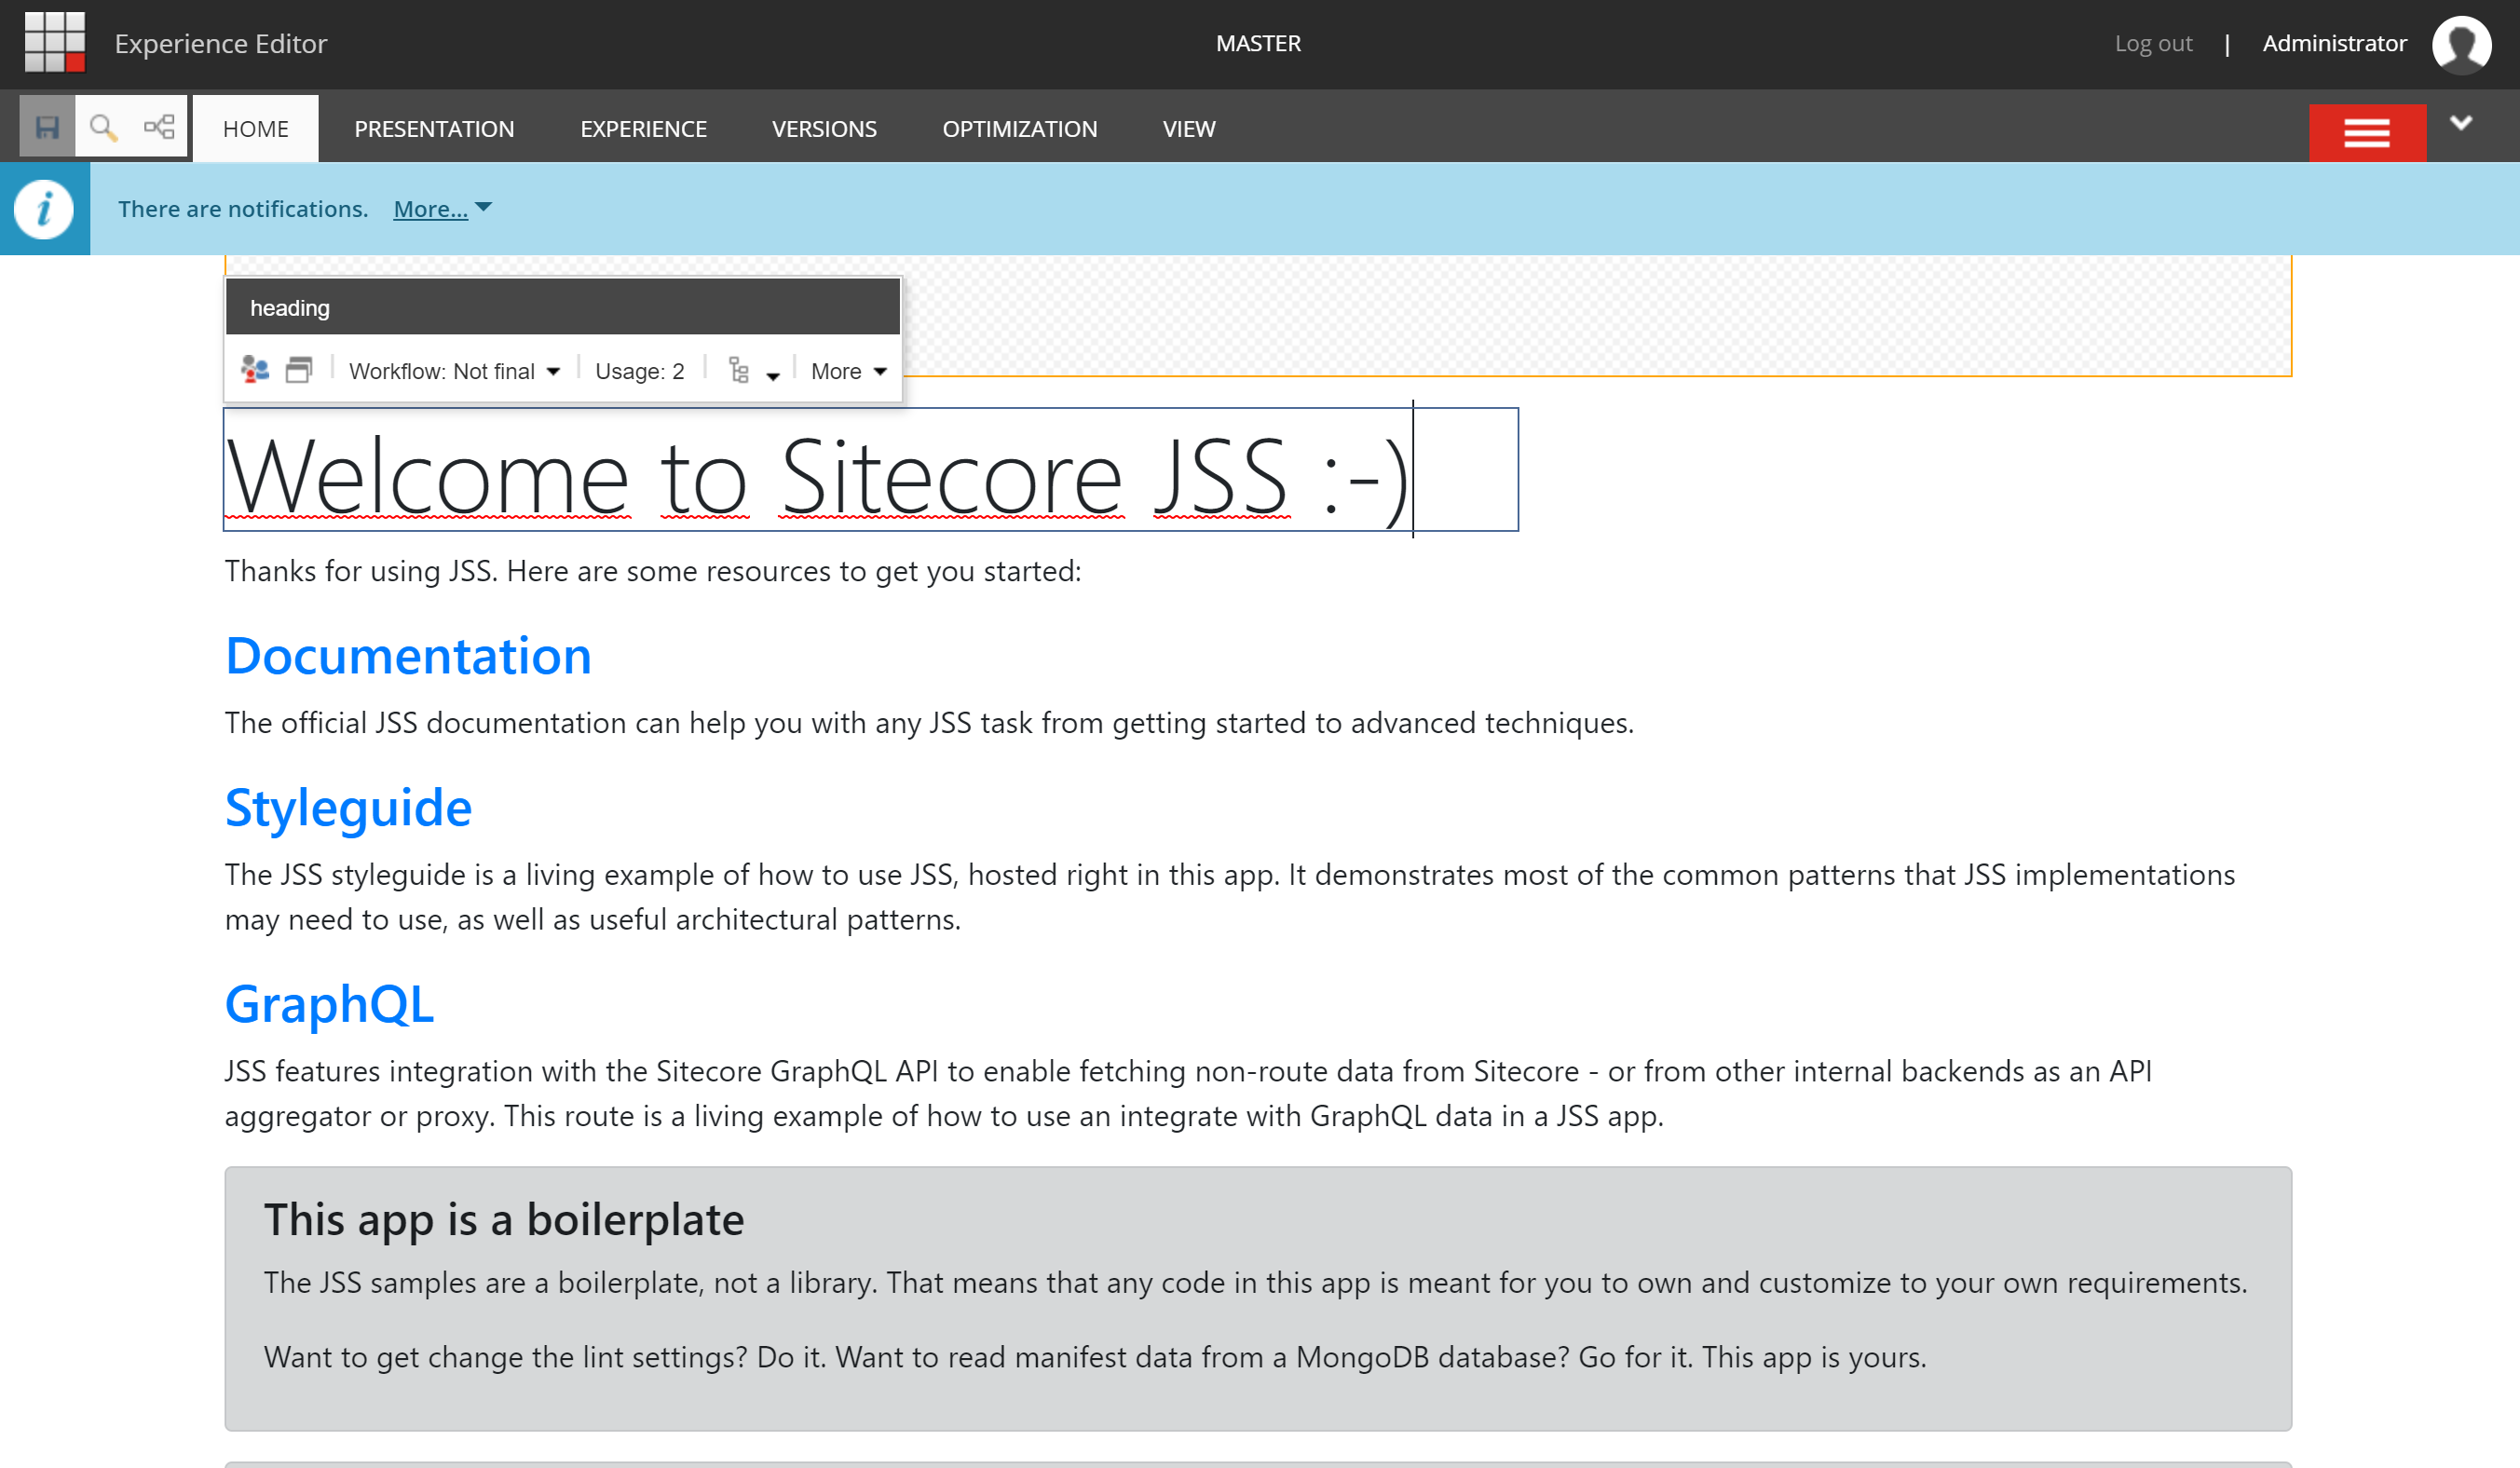Switch to the PRESENTATION tab
This screenshot has height=1468, width=2520.
(x=434, y=129)
